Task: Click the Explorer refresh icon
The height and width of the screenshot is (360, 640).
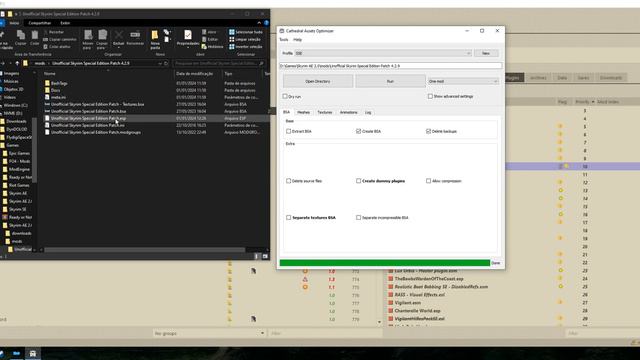Action: point(166,63)
